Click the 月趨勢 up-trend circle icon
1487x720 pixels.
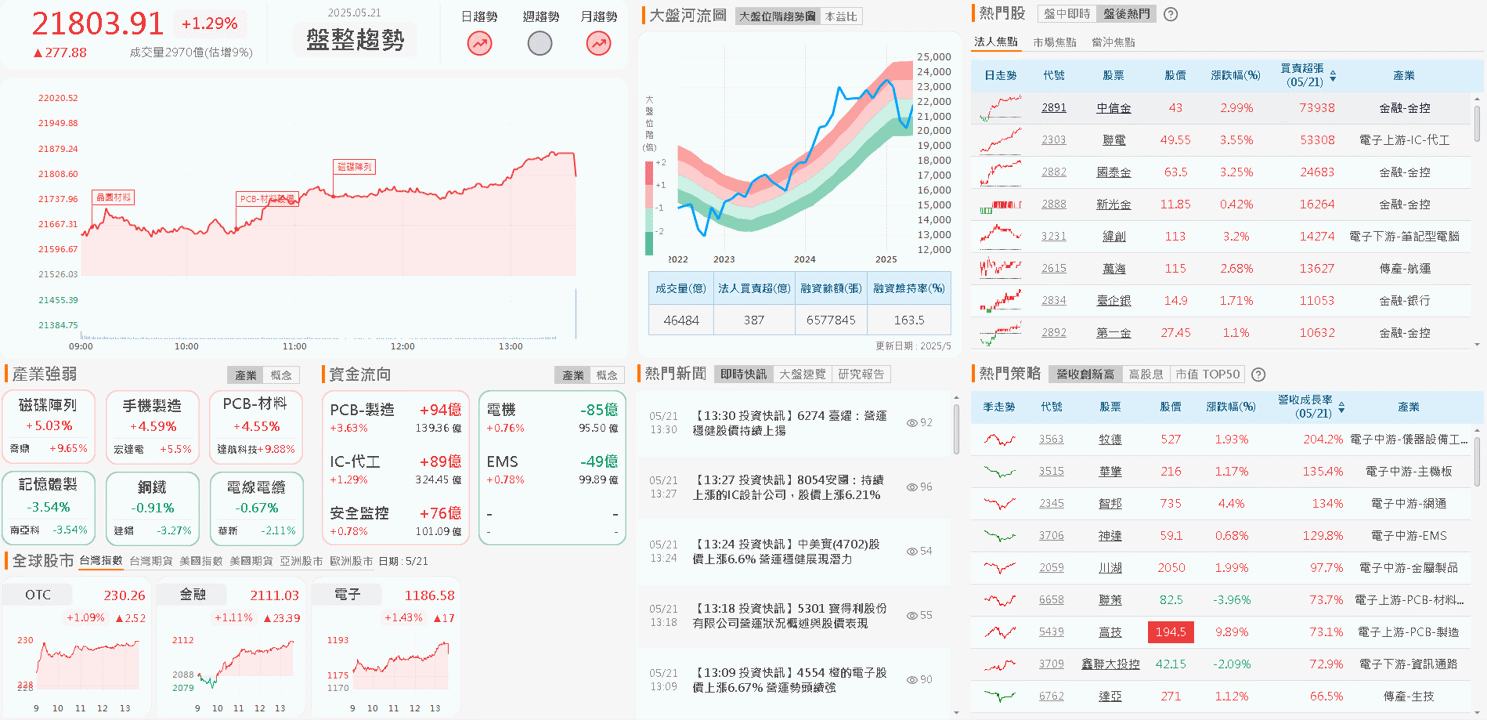pyautogui.click(x=599, y=43)
